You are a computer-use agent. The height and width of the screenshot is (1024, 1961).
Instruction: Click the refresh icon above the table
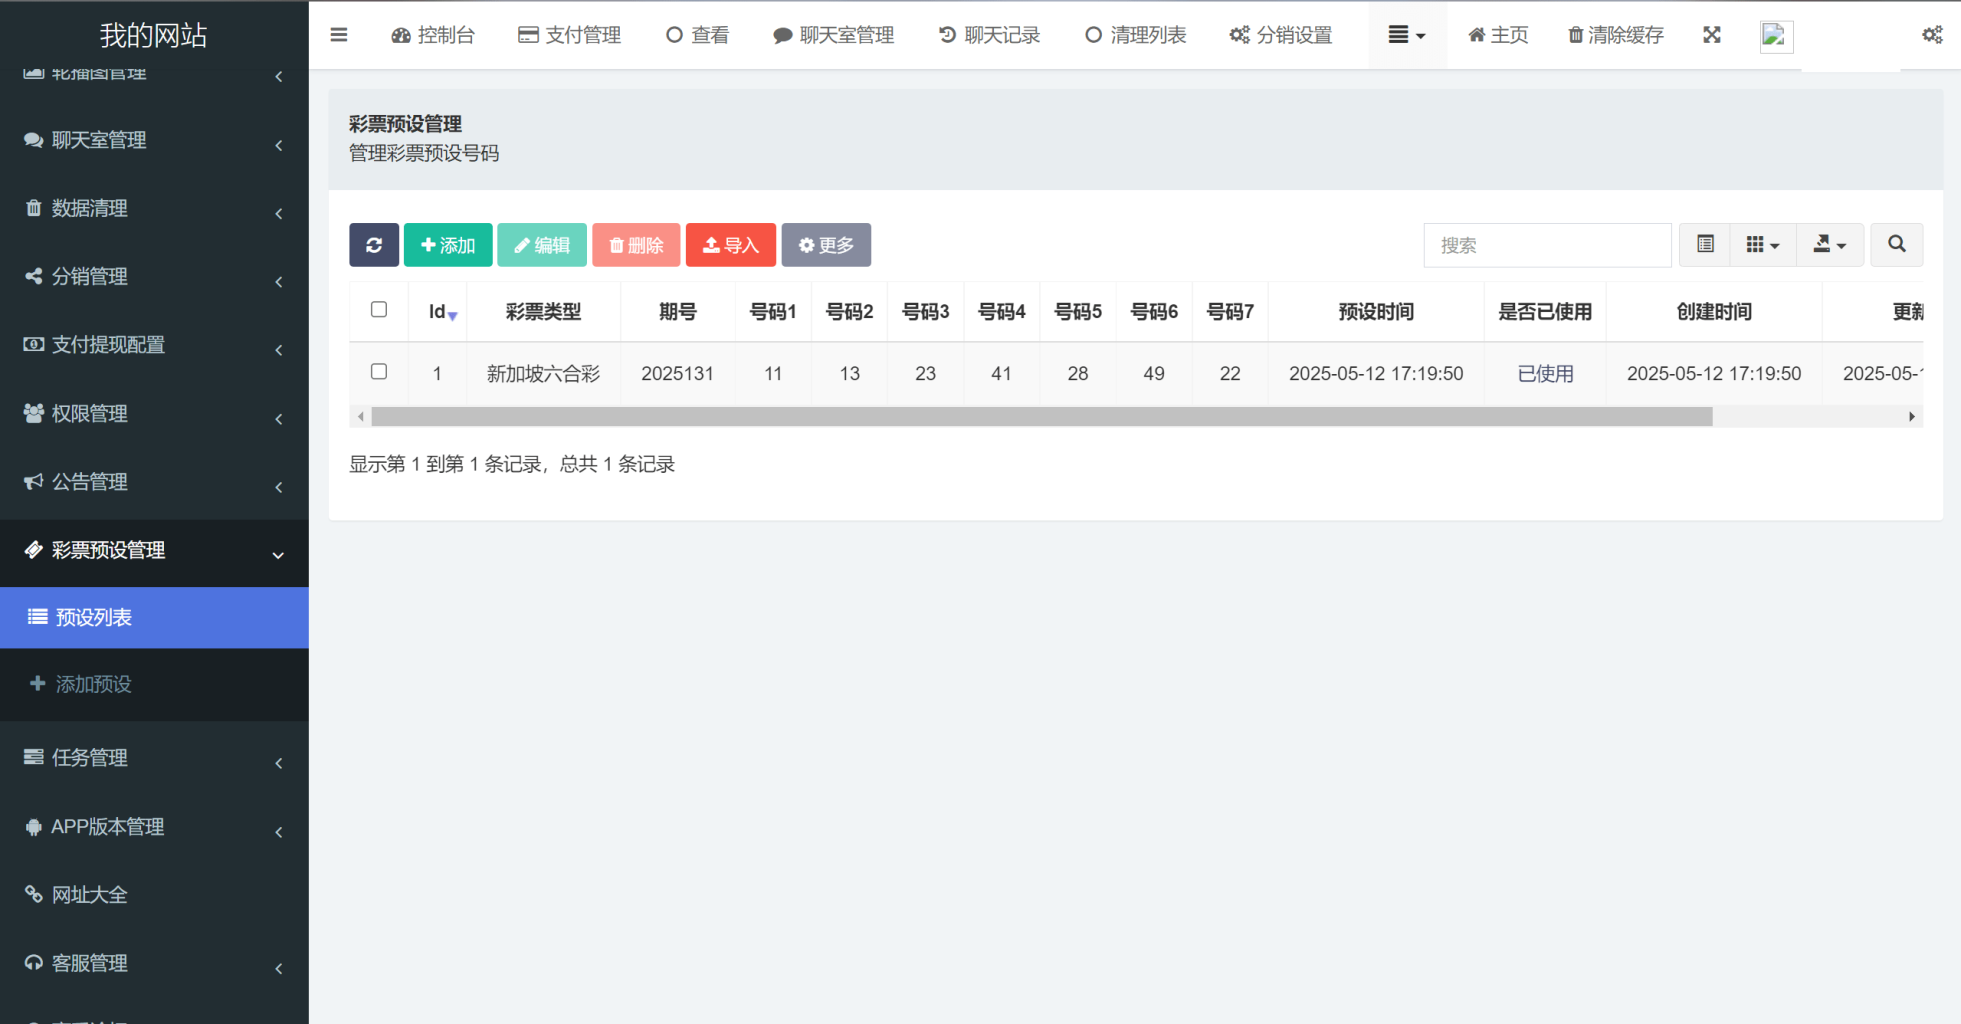pos(374,244)
